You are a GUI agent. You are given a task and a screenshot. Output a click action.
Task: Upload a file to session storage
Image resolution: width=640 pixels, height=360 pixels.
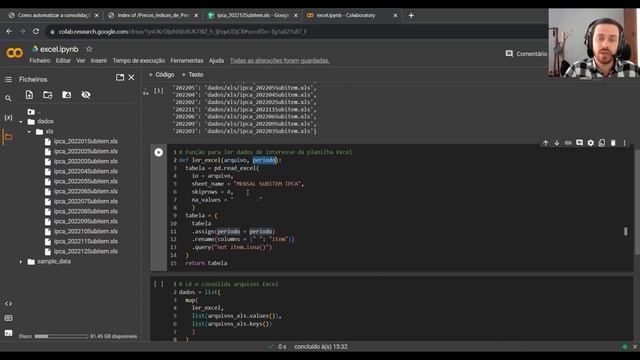coord(29,95)
